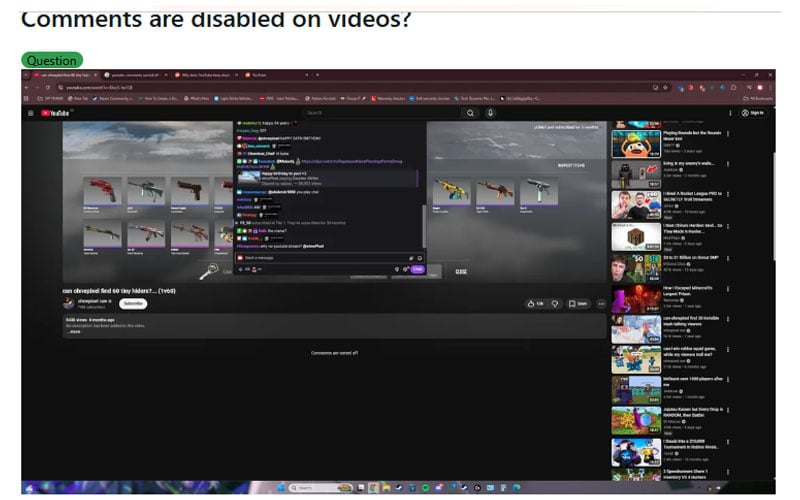Screen dimensions: 800x500
Task: Open options menu for the top recommended video
Action: pyautogui.click(x=728, y=134)
